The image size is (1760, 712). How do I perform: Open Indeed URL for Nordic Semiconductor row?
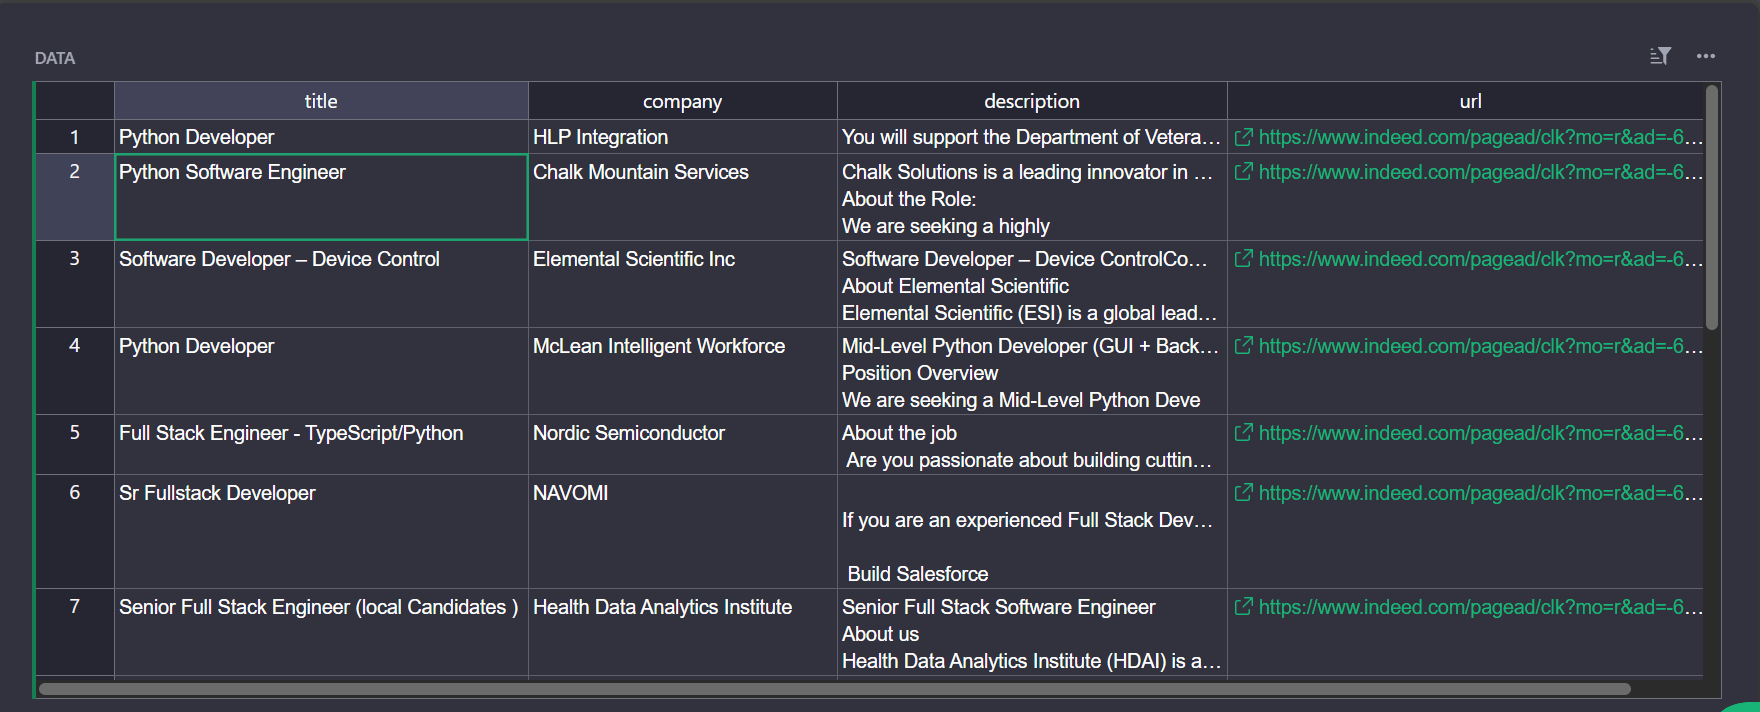pyautogui.click(x=1480, y=433)
